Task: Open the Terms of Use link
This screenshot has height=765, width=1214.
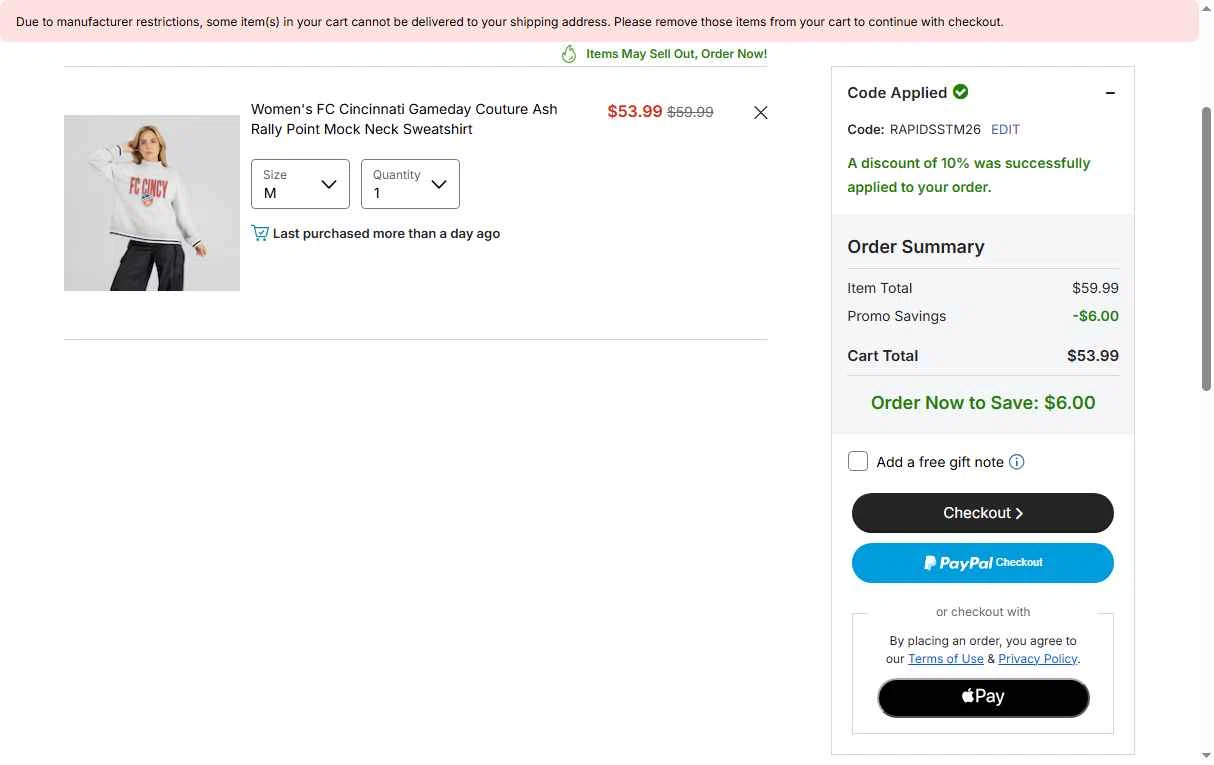Action: (946, 659)
